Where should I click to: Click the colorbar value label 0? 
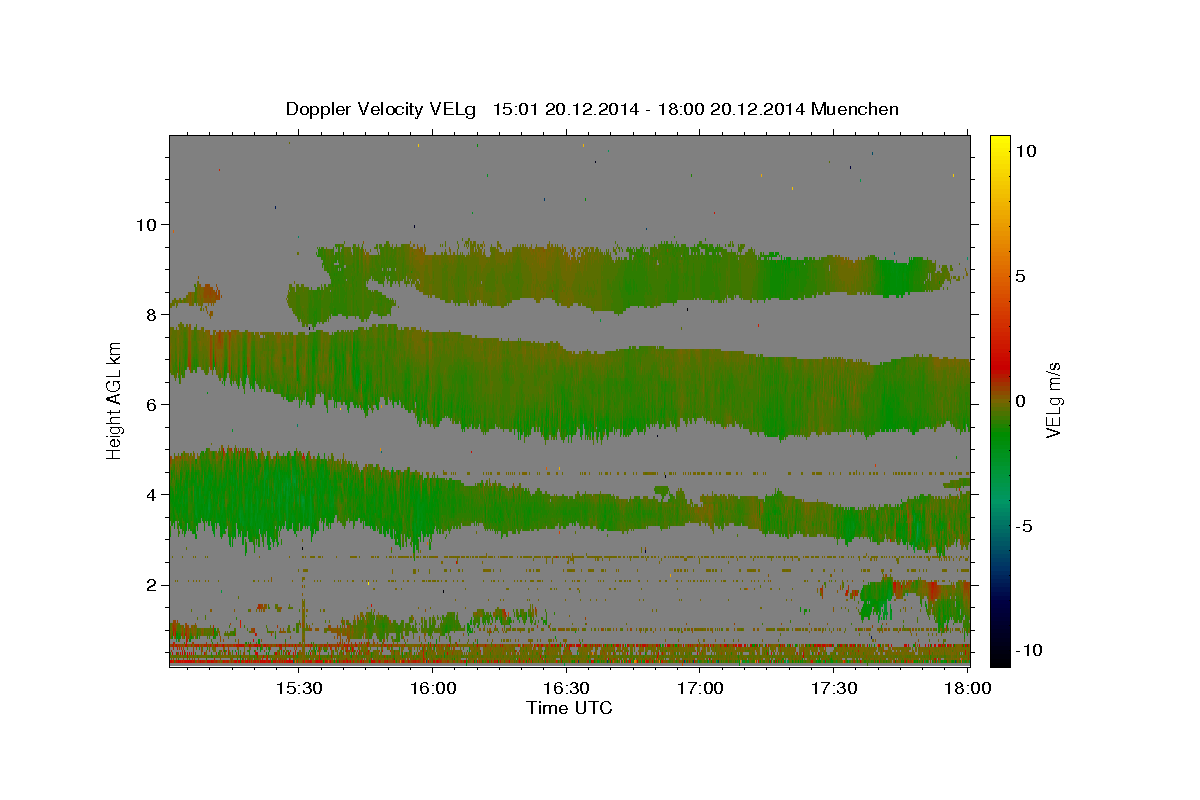click(1021, 401)
